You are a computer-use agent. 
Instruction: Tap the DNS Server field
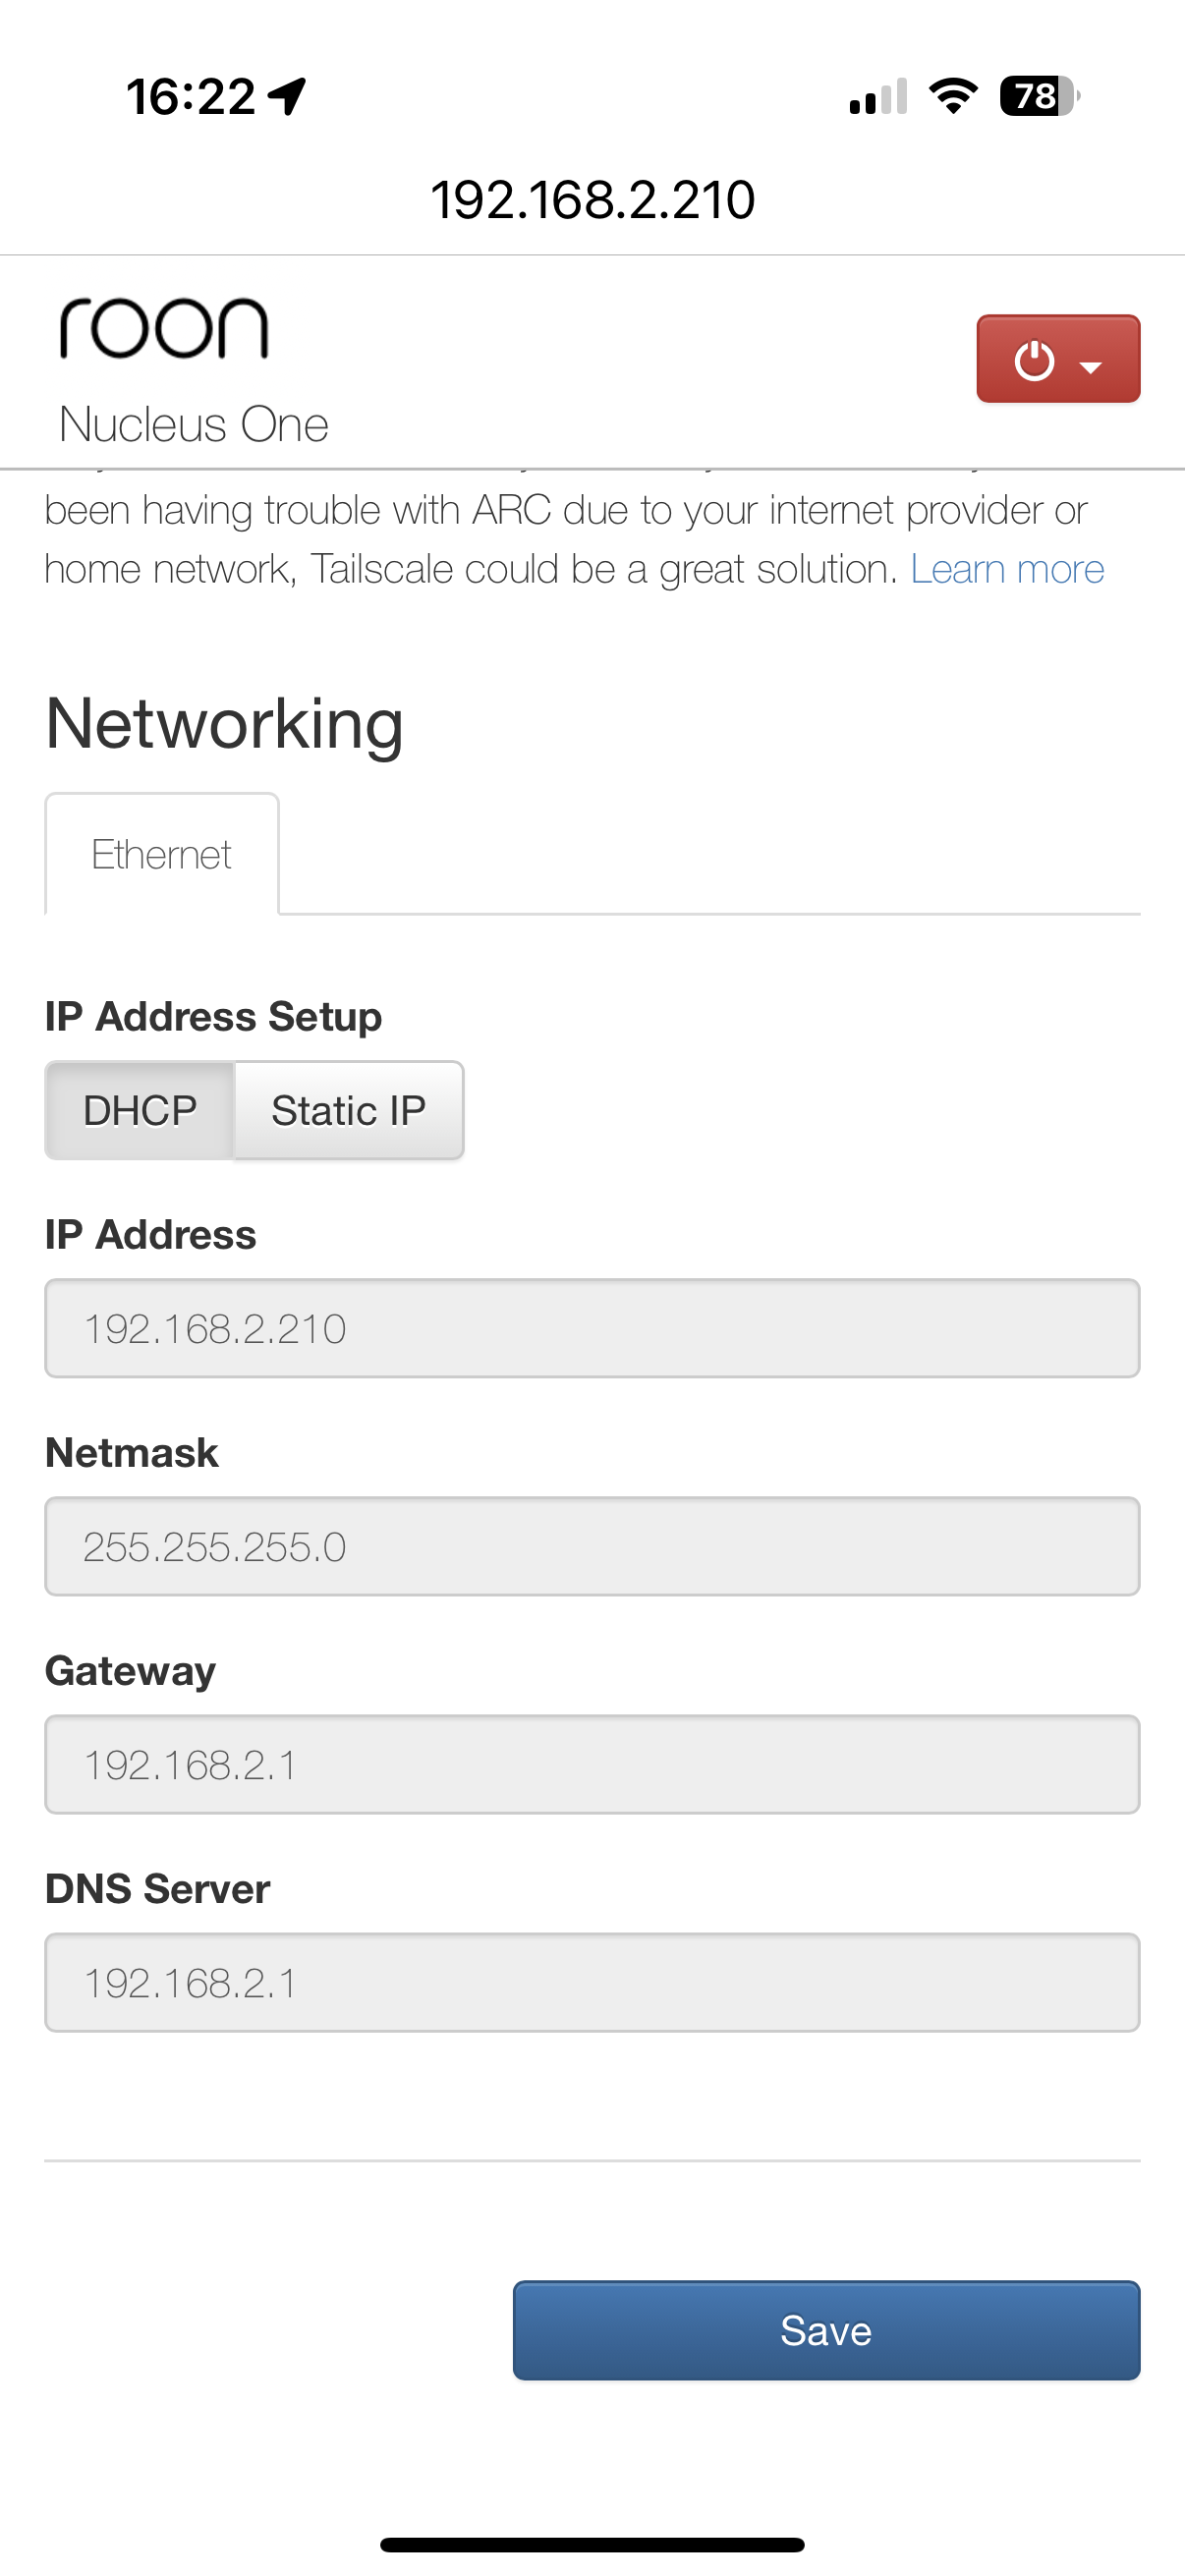(x=592, y=1982)
